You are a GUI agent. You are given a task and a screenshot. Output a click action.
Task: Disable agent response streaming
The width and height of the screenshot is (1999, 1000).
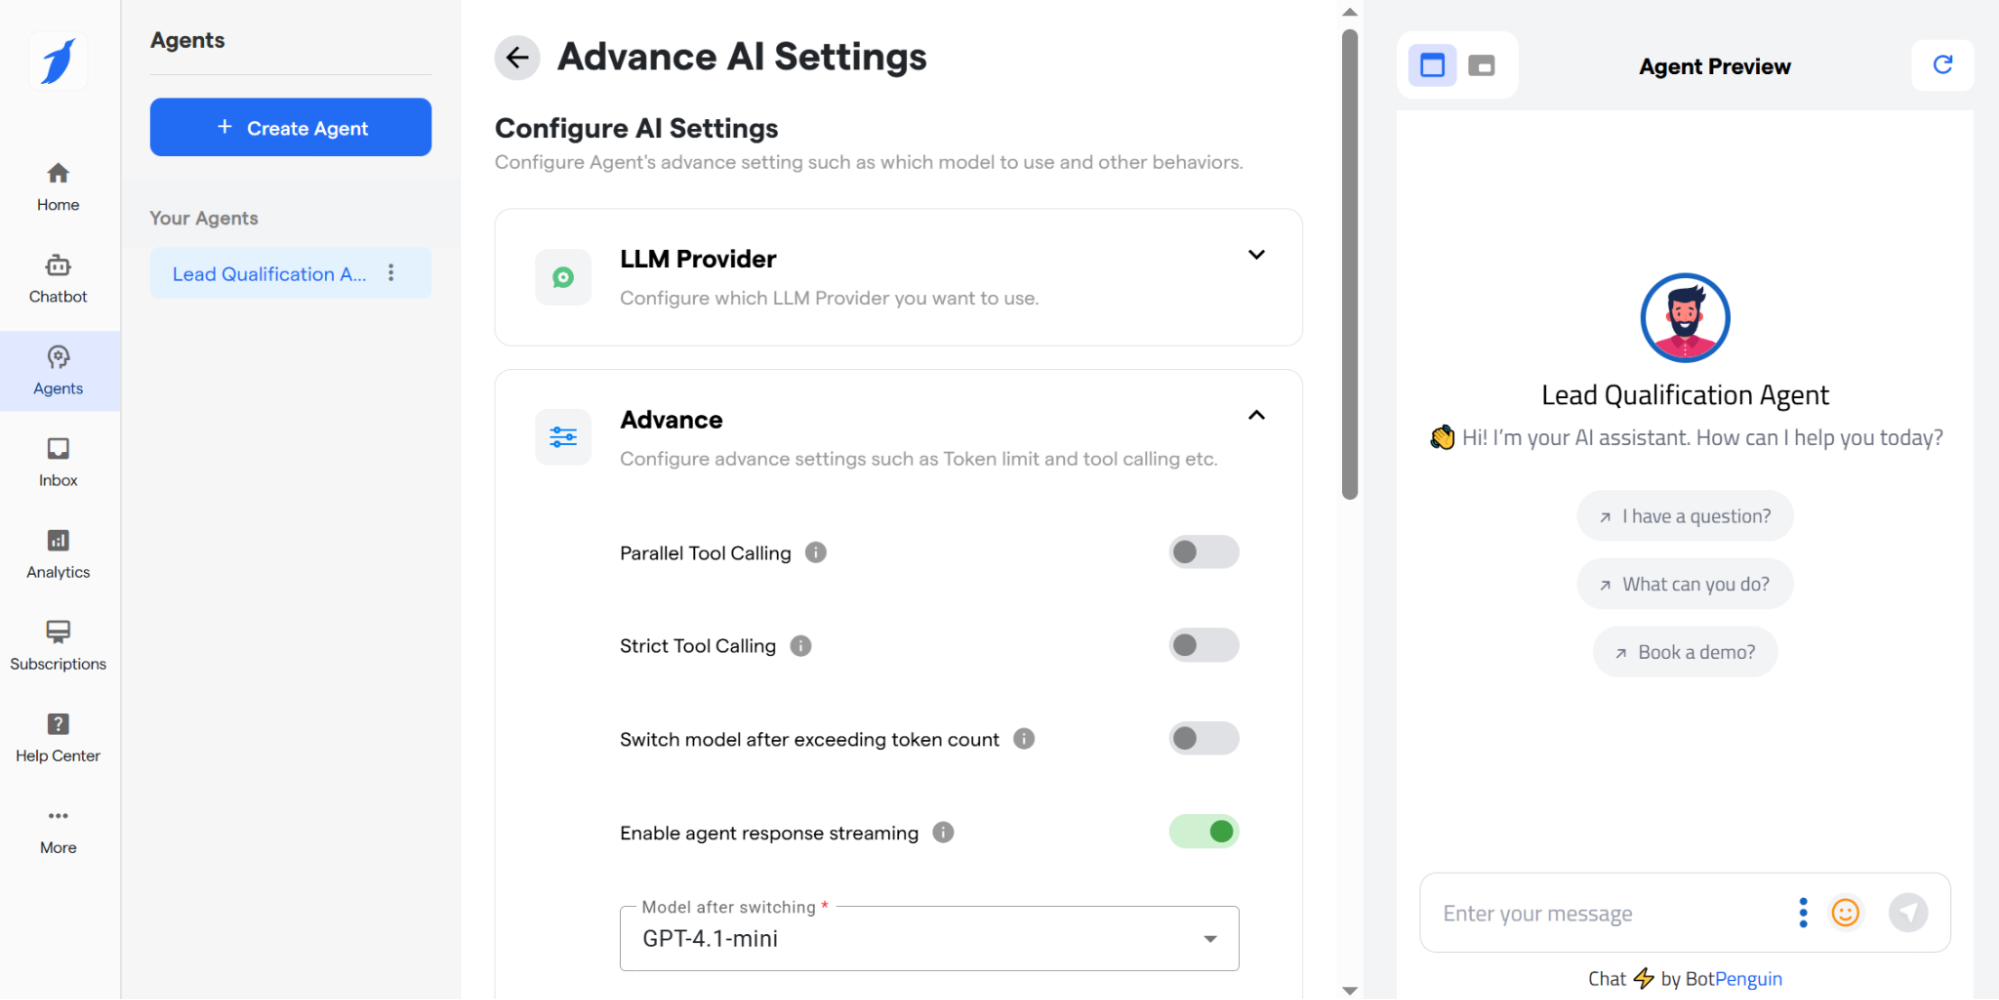1203,831
